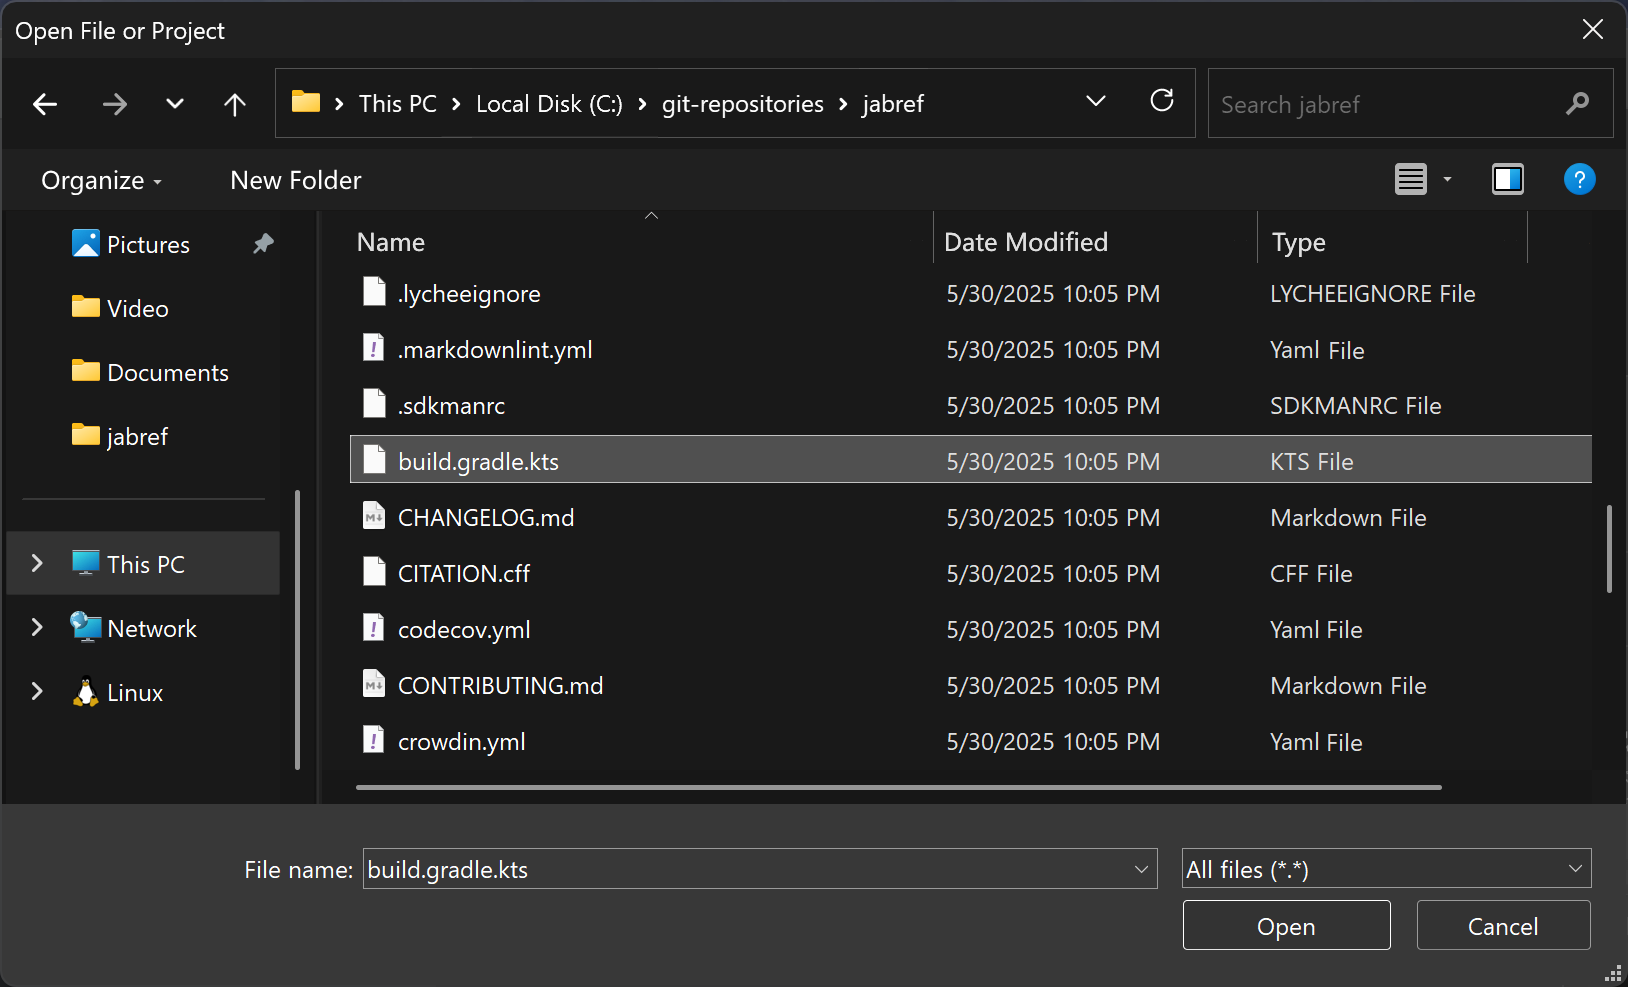This screenshot has width=1628, height=987.
Task: Click This PC breadcrumb in address bar
Action: (398, 104)
